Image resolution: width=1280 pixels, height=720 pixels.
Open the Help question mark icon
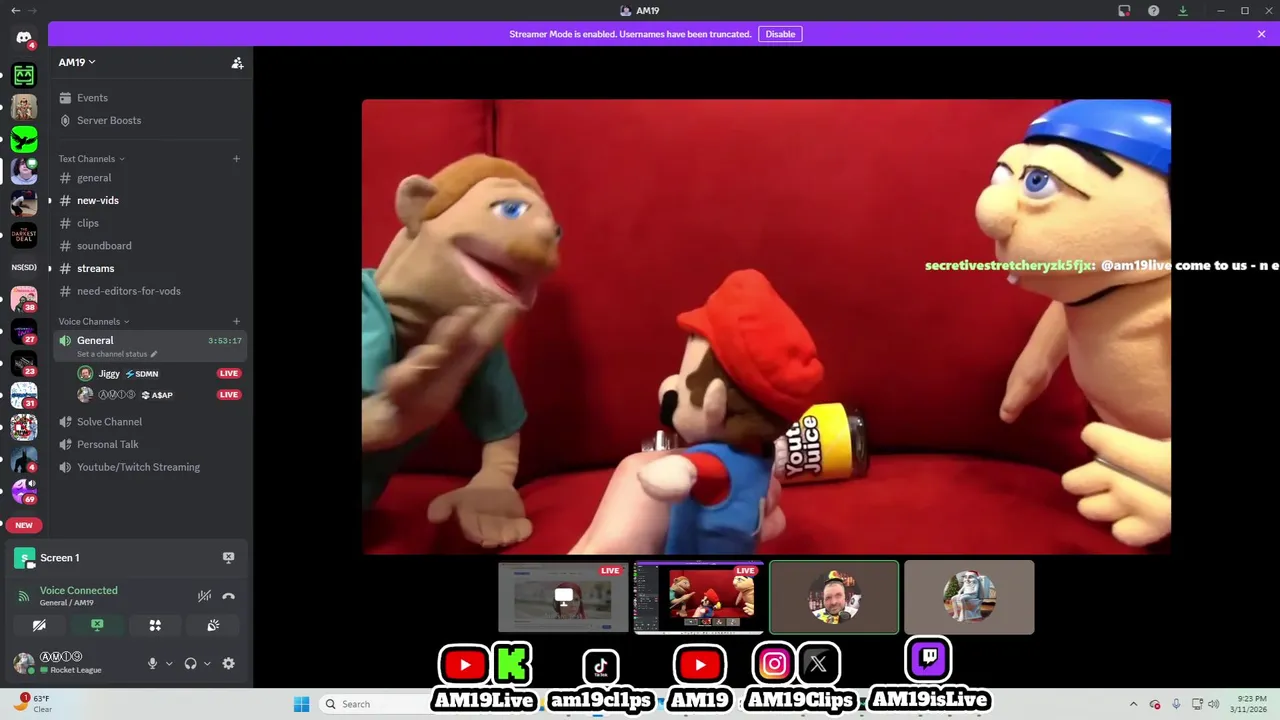1154,11
